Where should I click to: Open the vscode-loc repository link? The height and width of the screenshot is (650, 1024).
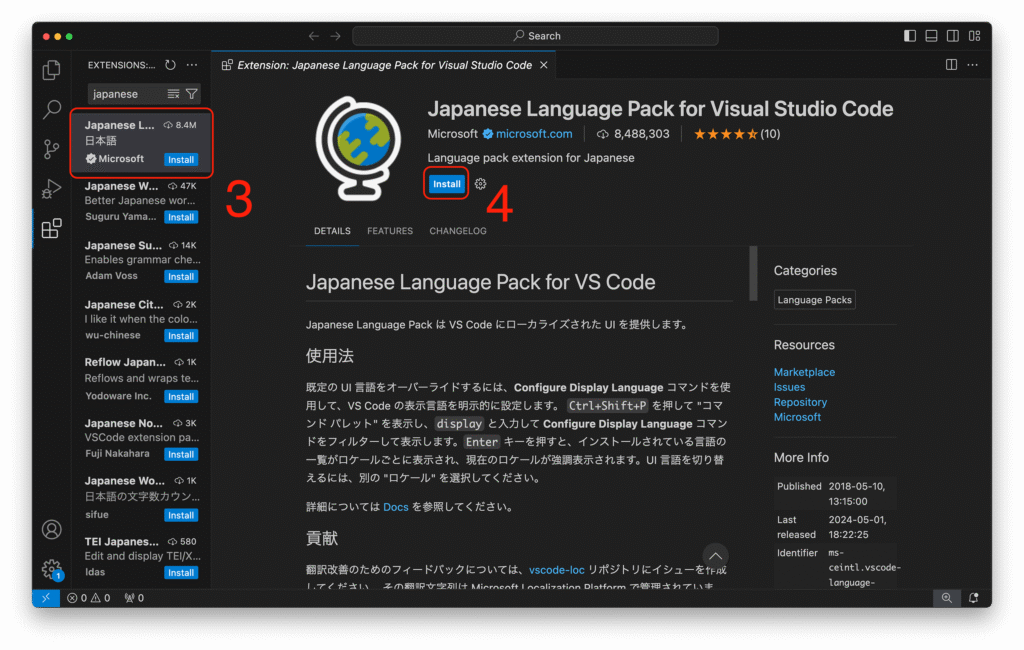click(556, 570)
